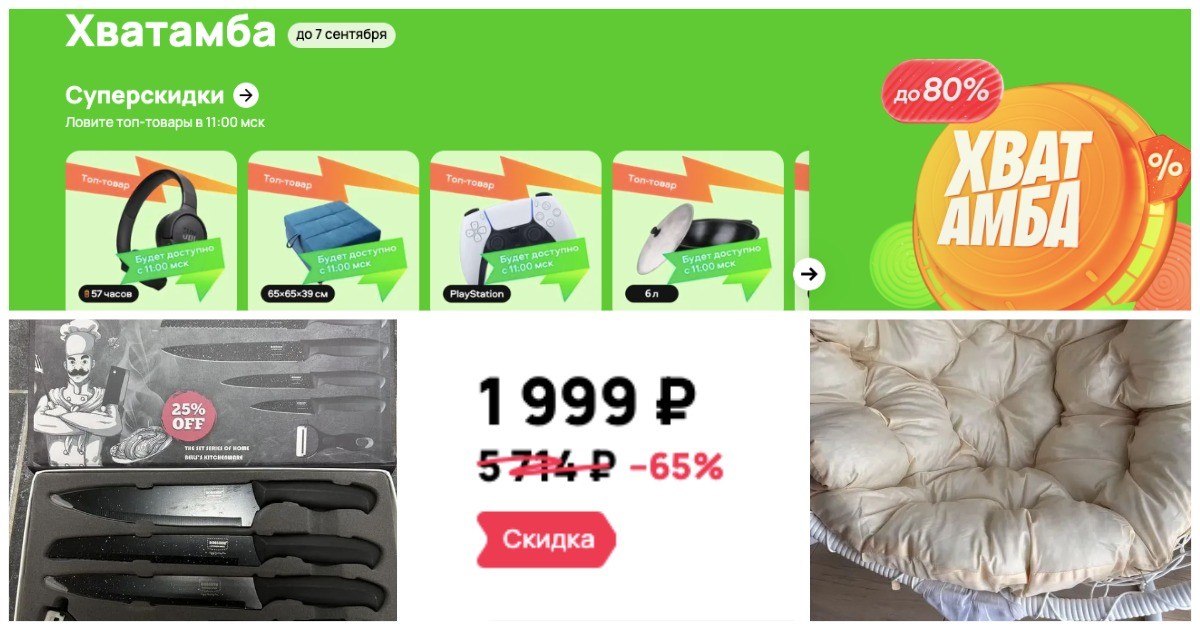Screen dimensions: 1200x630
Task: Click the Хватамба heading
Action: pyautogui.click(x=170, y=32)
